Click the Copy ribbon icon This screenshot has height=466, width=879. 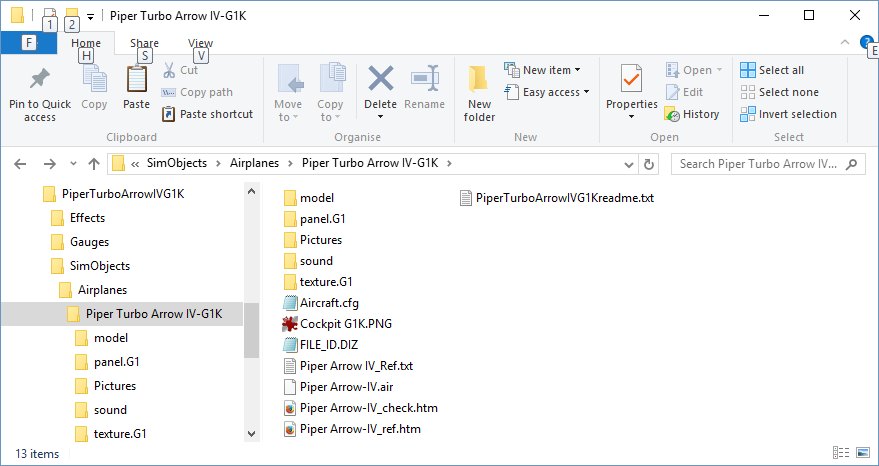(94, 79)
